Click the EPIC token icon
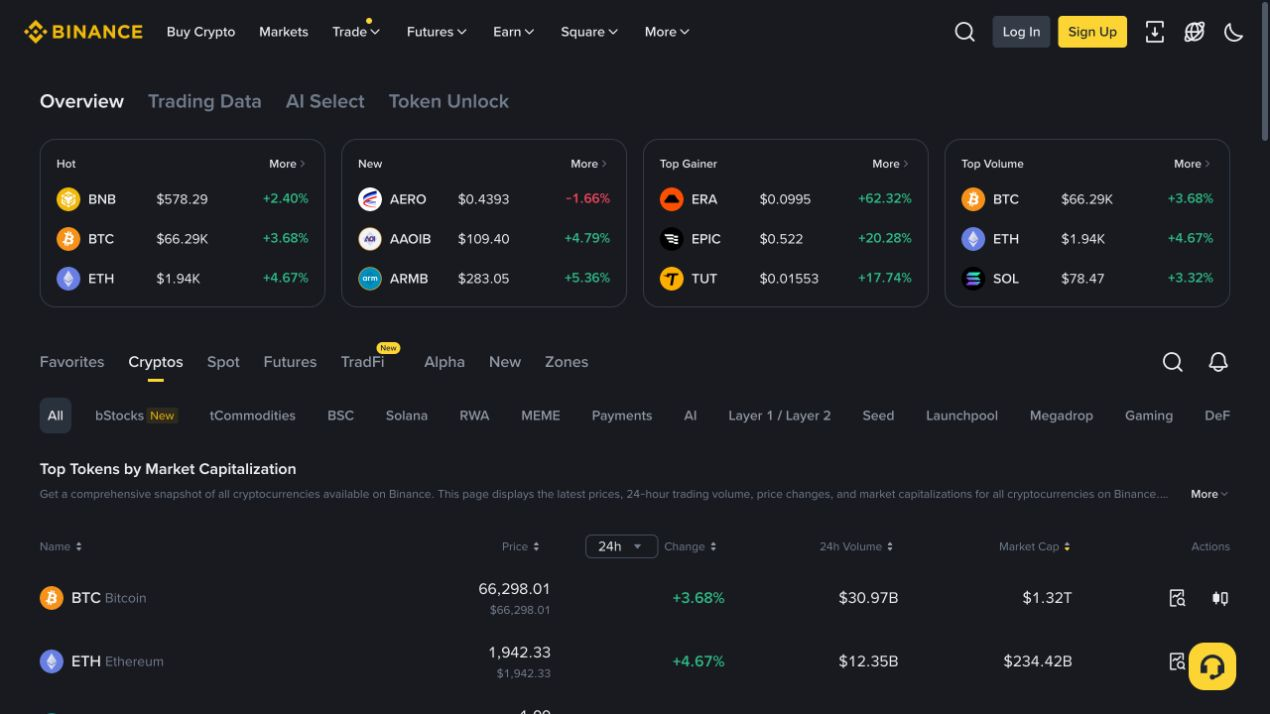 click(x=672, y=239)
